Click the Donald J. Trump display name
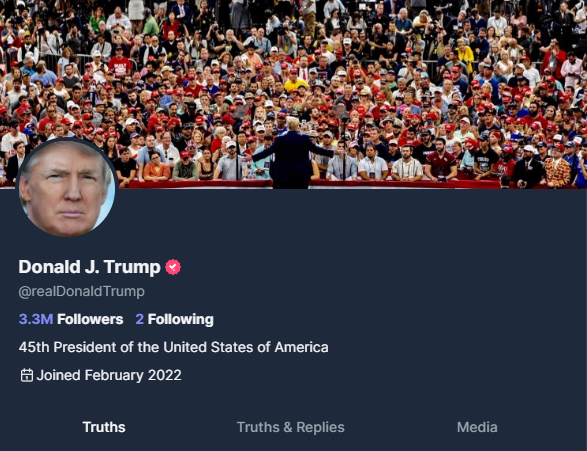The width and height of the screenshot is (587, 451). click(x=89, y=267)
